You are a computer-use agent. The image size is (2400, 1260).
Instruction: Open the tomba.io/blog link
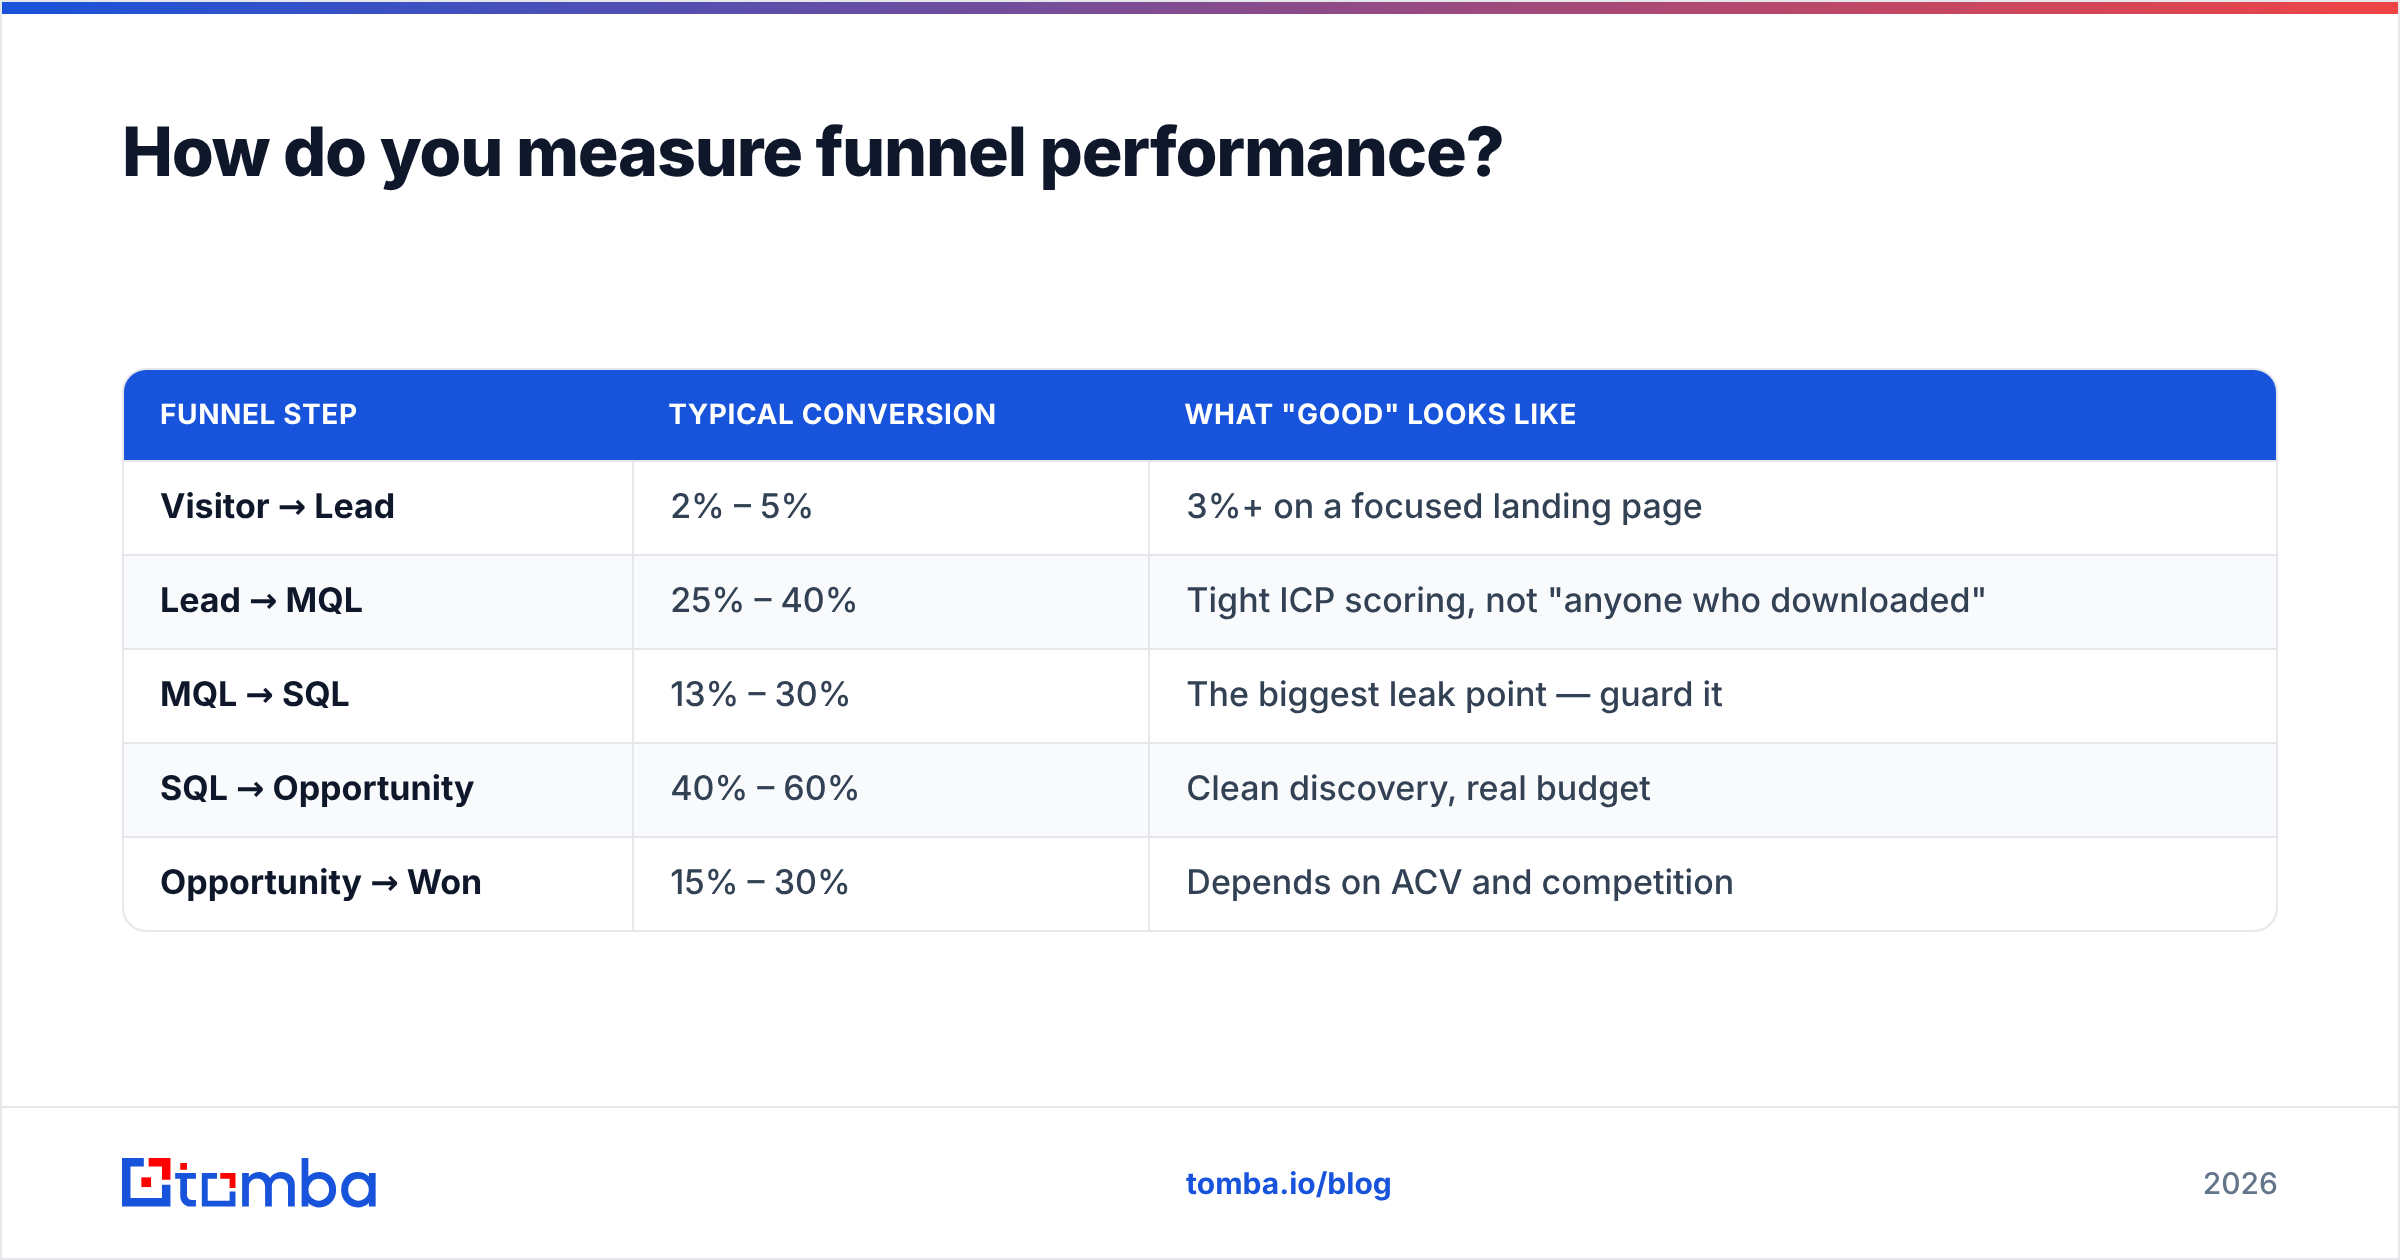coord(1288,1184)
